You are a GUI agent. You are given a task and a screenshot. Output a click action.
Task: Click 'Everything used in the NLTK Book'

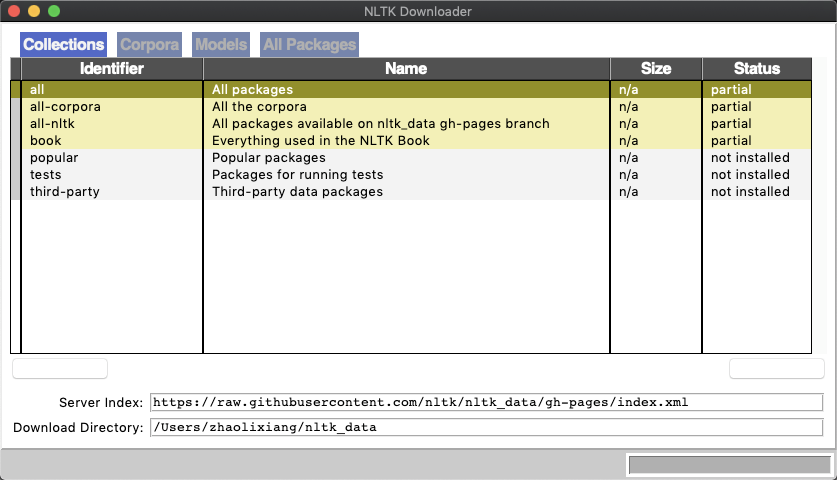[x=321, y=141]
